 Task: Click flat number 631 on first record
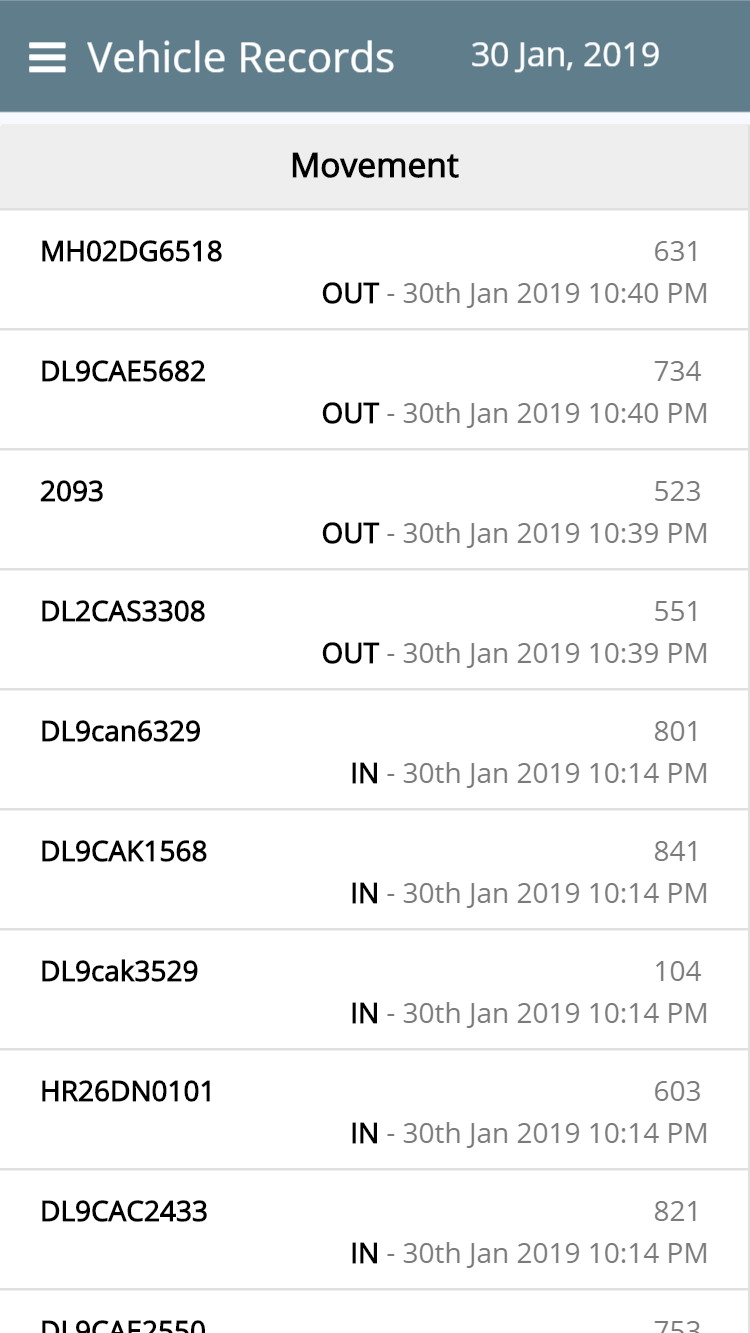(676, 251)
